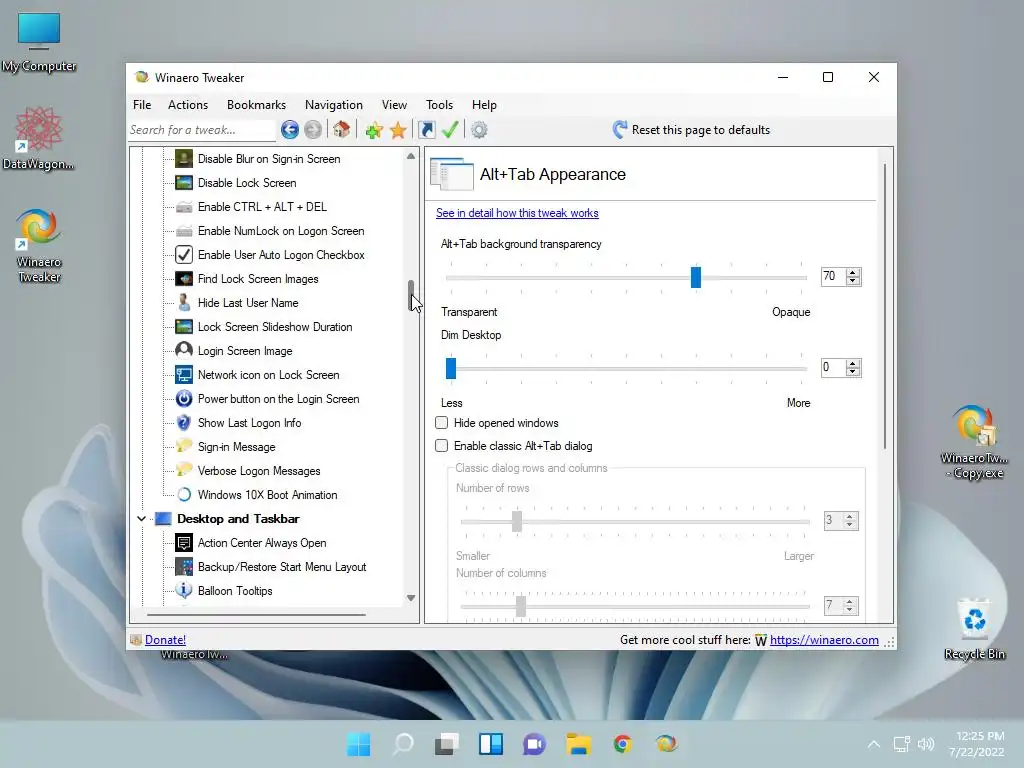Open the Navigation menu
Screen dimensions: 1024x768
pos(334,104)
